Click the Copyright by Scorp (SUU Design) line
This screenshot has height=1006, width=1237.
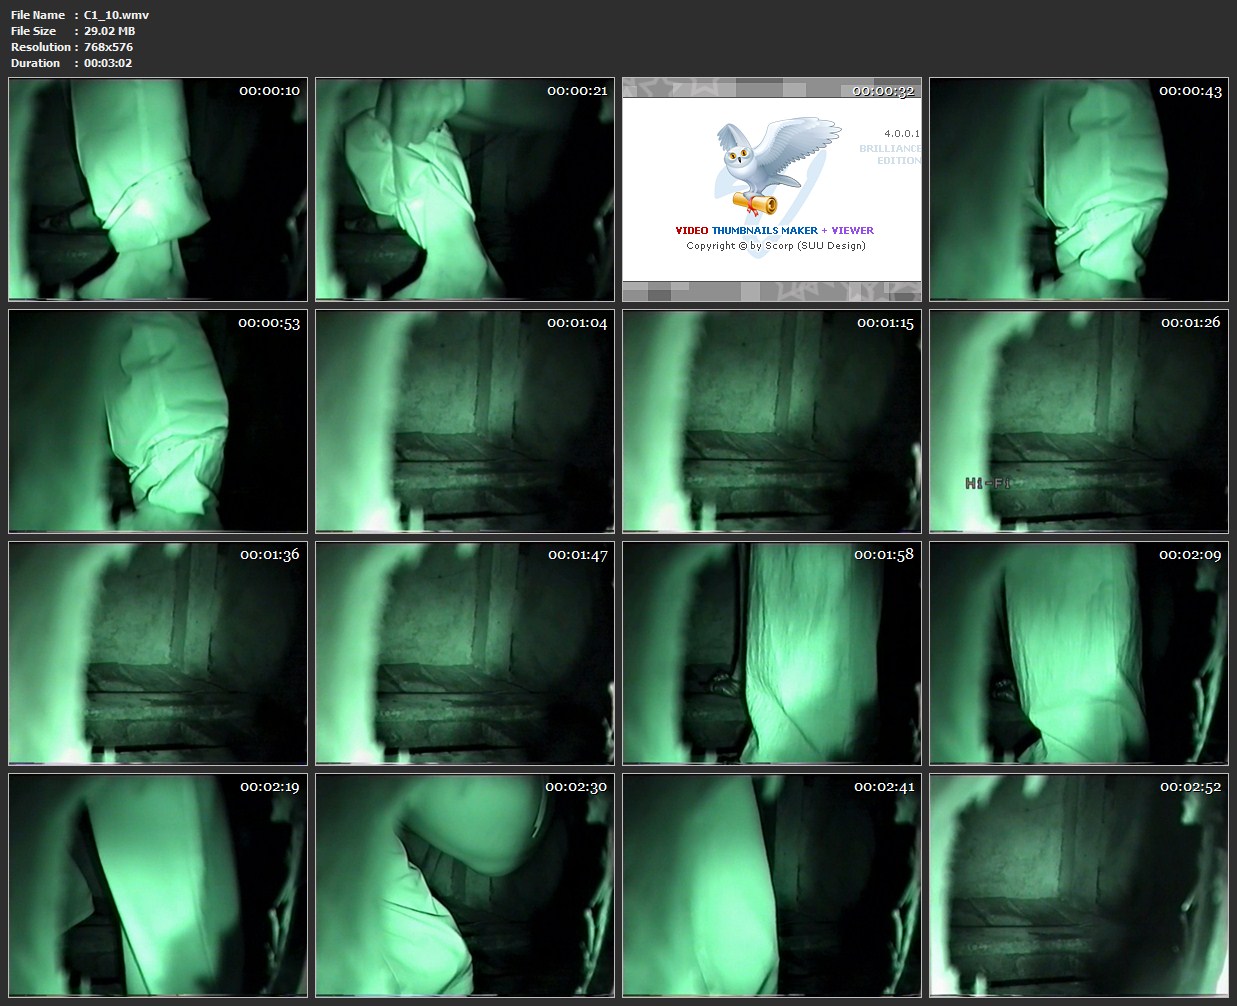click(x=775, y=246)
